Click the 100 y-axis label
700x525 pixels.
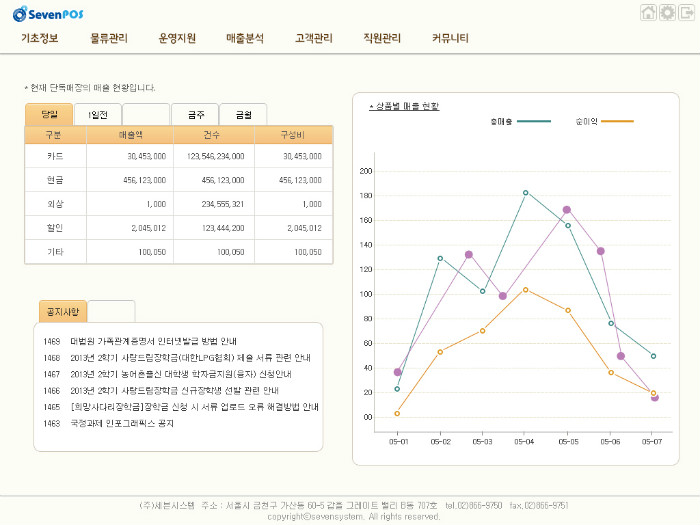point(366,294)
